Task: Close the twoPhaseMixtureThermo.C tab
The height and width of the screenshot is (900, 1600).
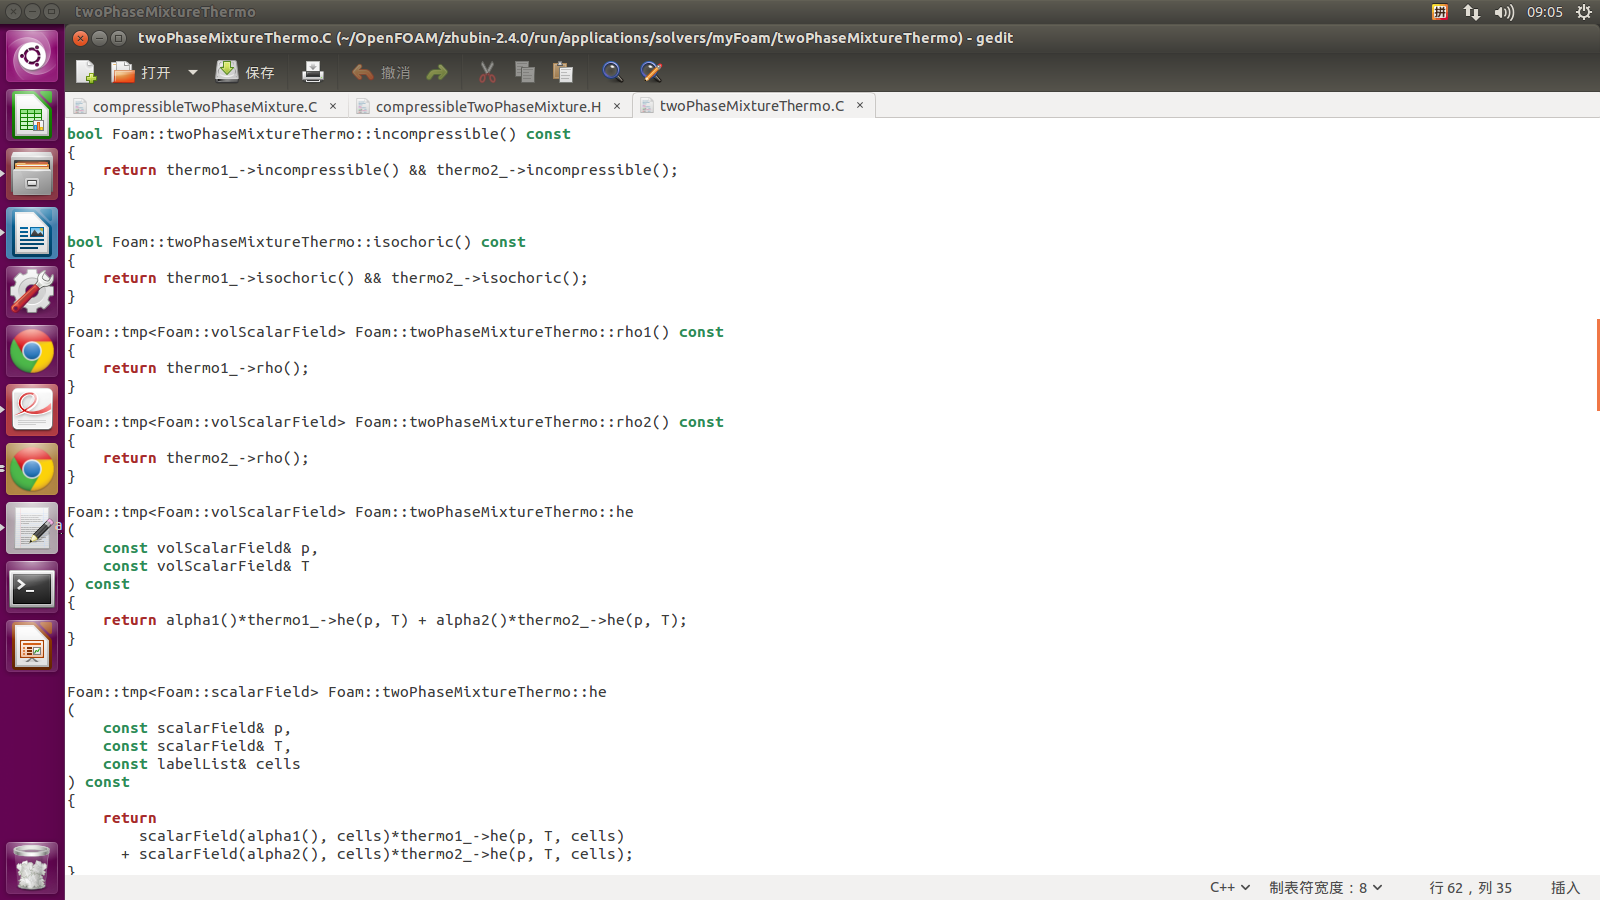Action: tap(860, 105)
